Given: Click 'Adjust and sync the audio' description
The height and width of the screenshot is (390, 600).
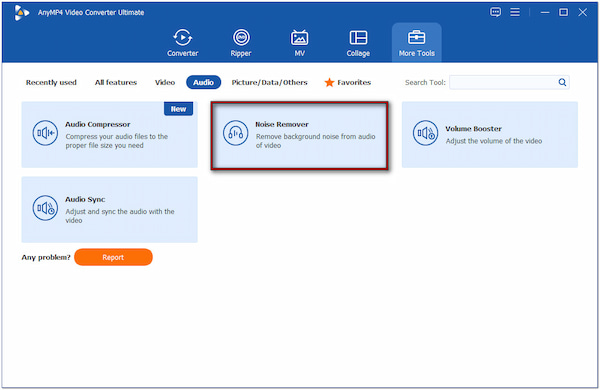Looking at the screenshot, I should (x=120, y=216).
